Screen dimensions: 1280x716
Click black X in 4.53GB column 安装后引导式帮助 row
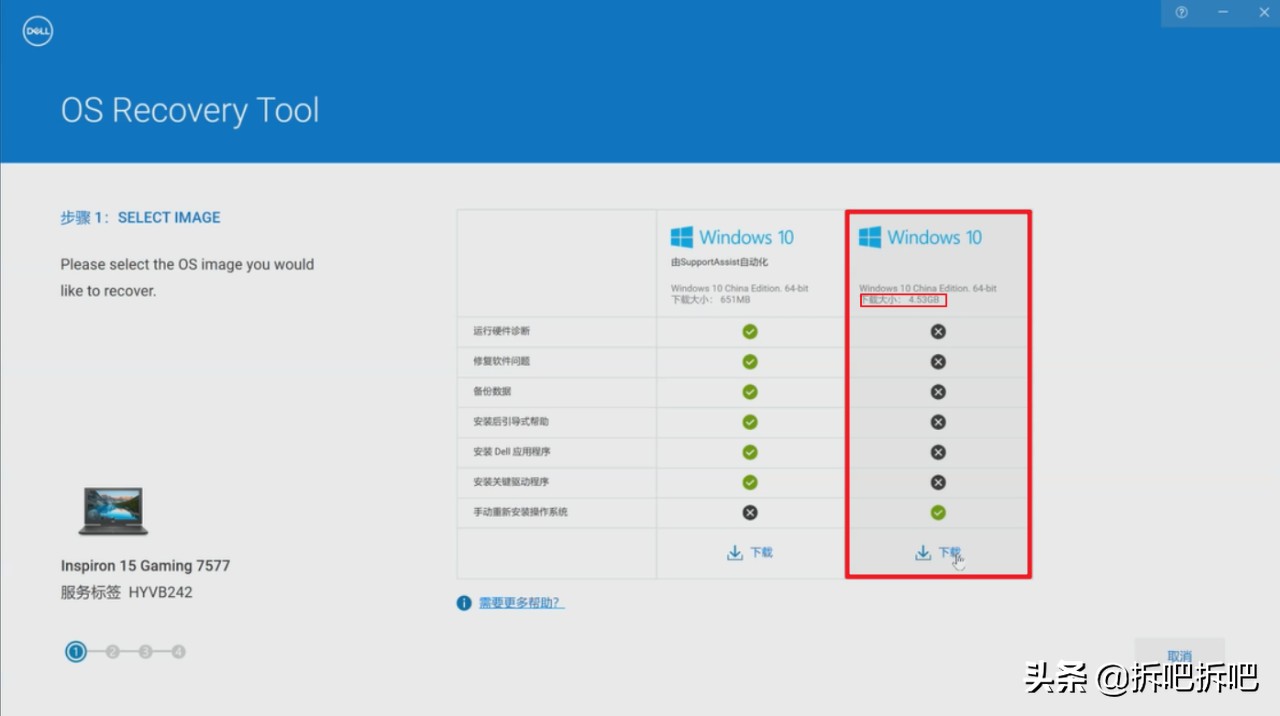click(938, 422)
